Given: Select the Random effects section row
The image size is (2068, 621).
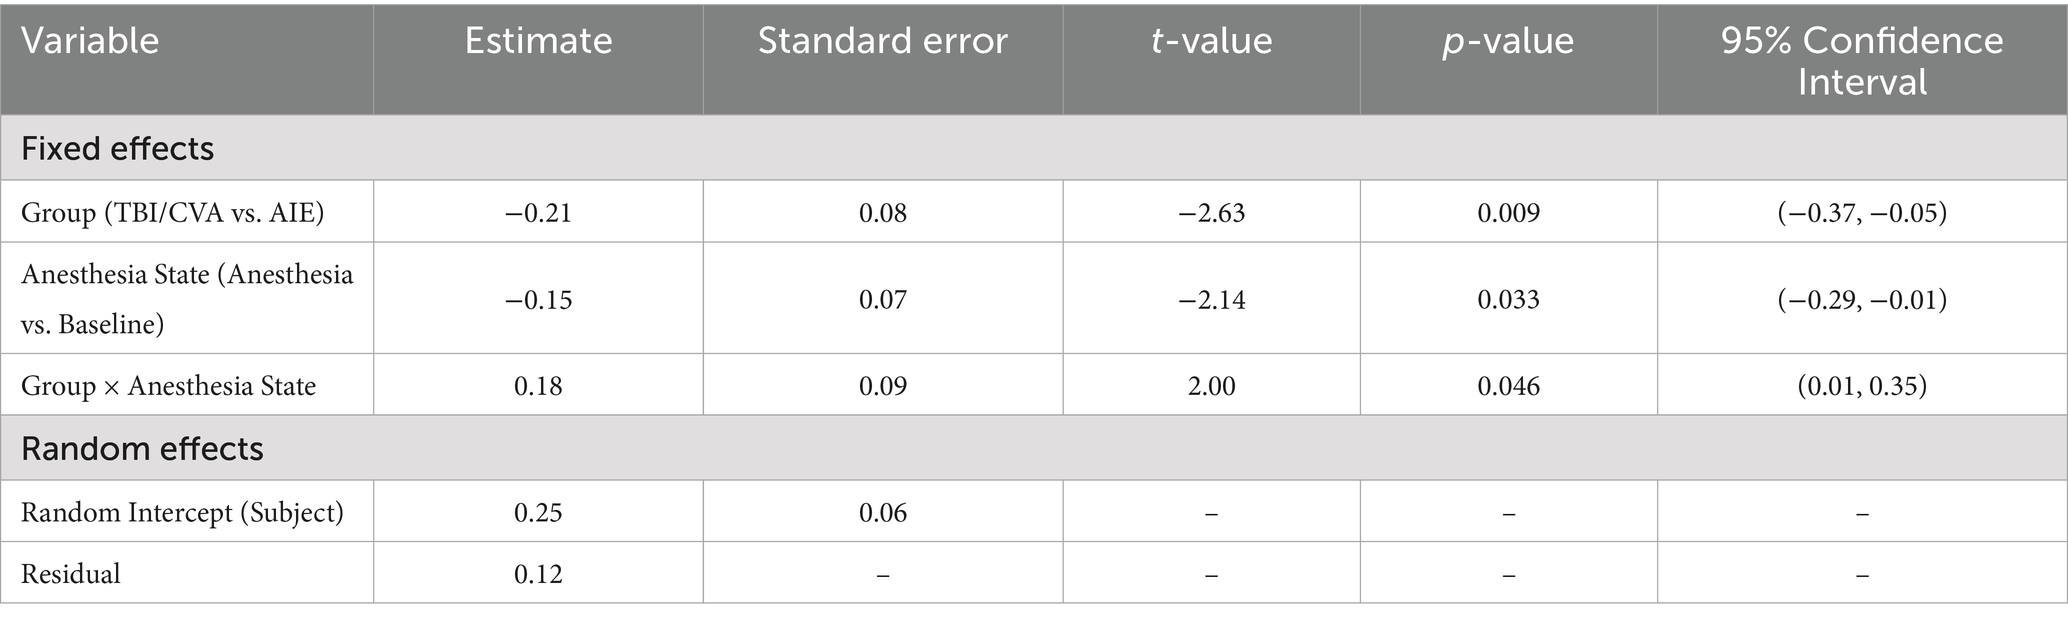Looking at the screenshot, I should [x=142, y=449].
